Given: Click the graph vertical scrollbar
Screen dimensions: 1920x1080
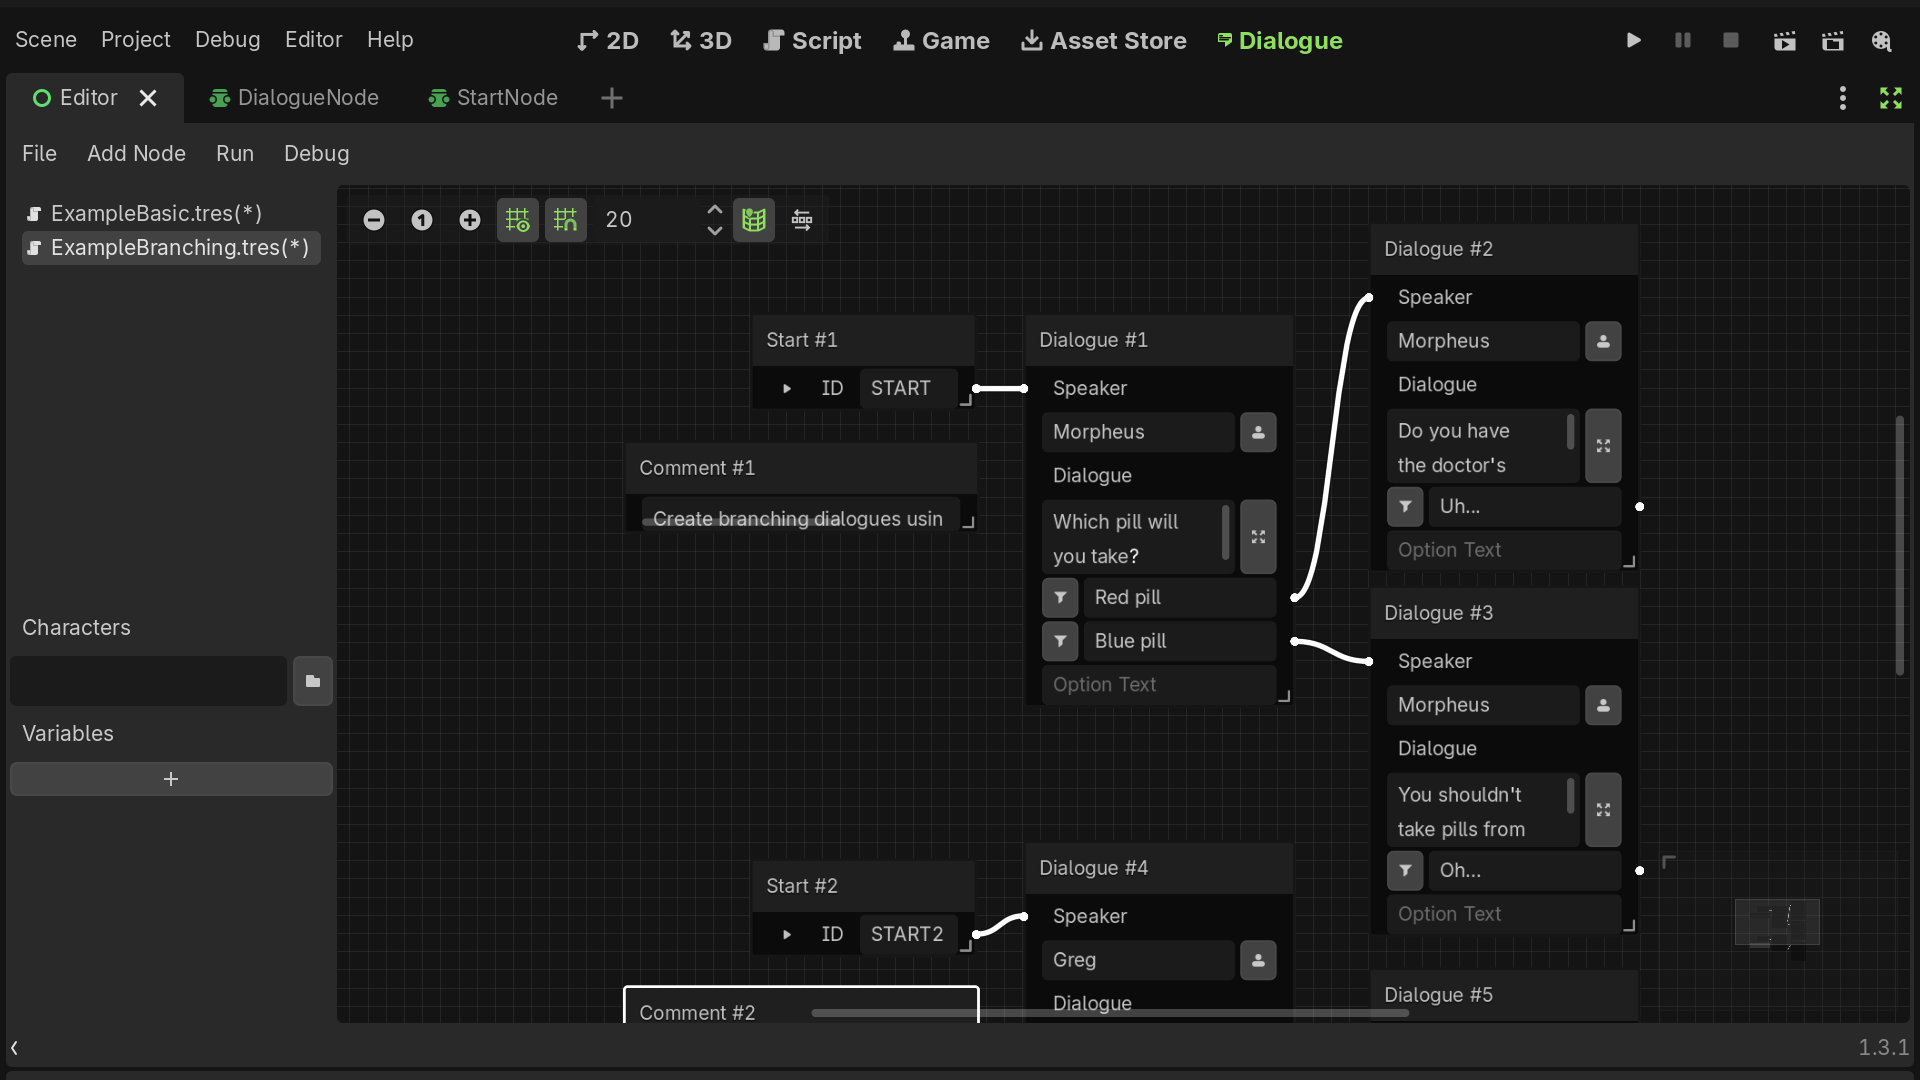Looking at the screenshot, I should (1900, 546).
